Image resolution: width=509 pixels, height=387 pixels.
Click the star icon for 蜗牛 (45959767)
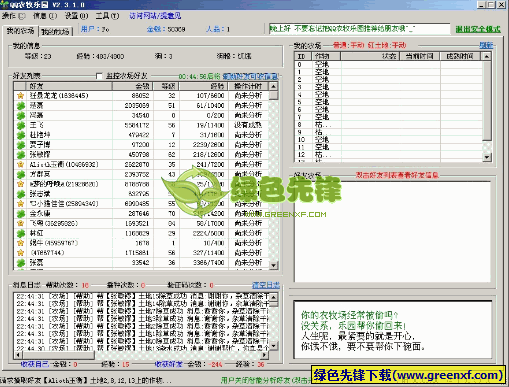point(21,243)
